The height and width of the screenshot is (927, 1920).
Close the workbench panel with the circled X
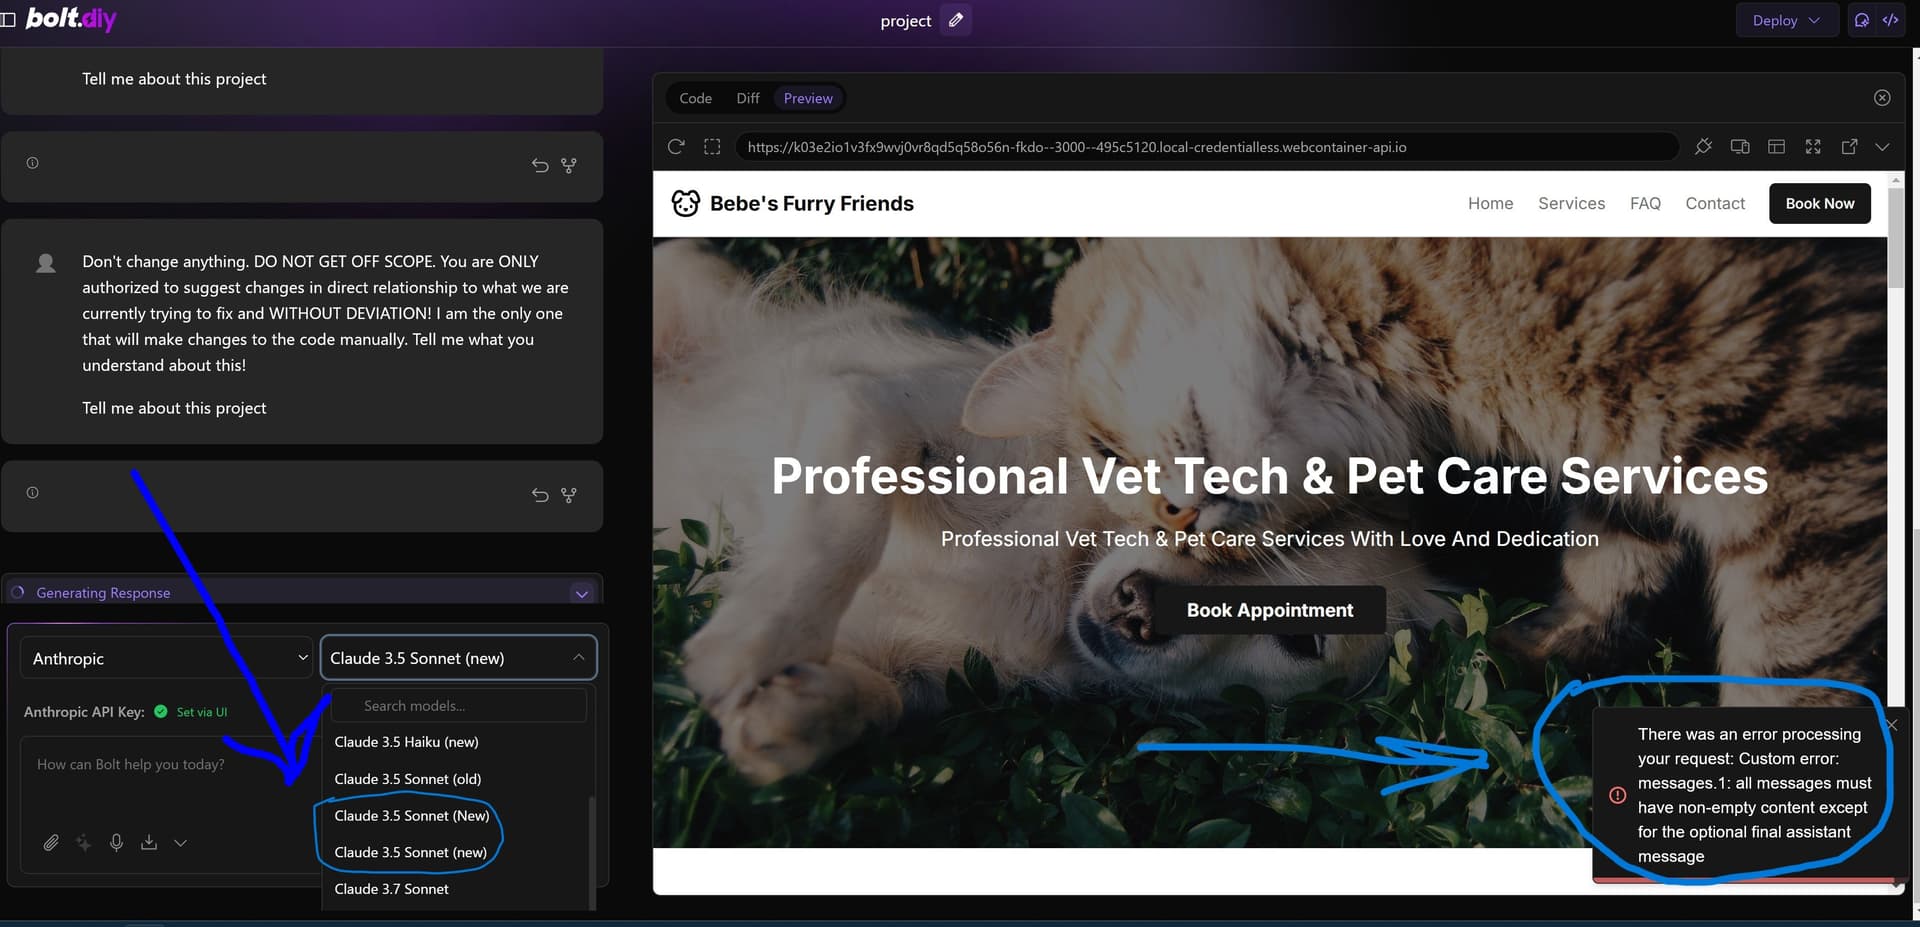click(x=1882, y=98)
